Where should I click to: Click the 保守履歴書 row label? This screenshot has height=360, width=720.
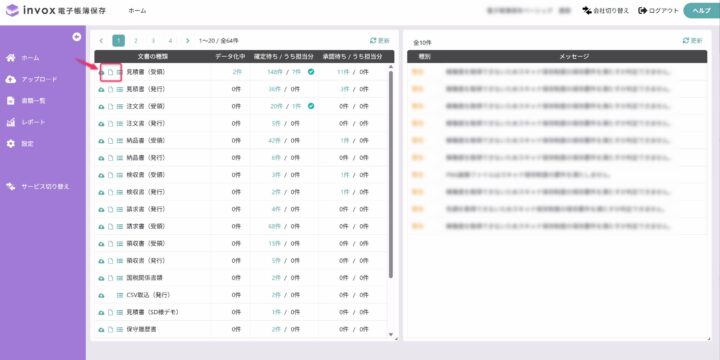(x=141, y=330)
